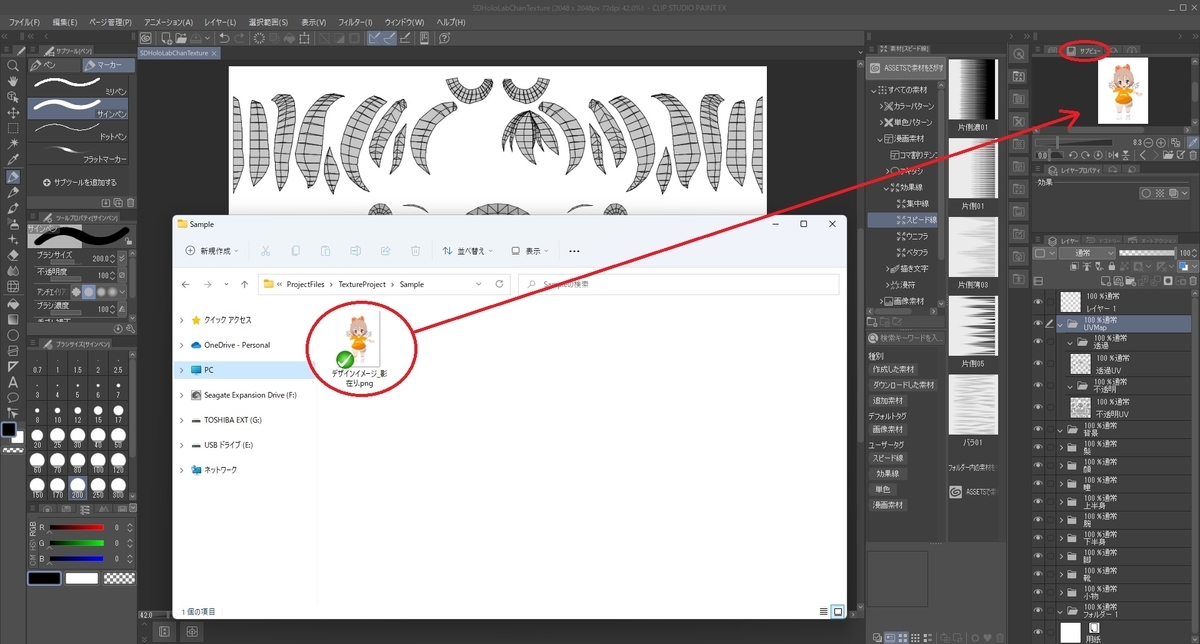Select the Zoom magnifier tool

(13, 65)
